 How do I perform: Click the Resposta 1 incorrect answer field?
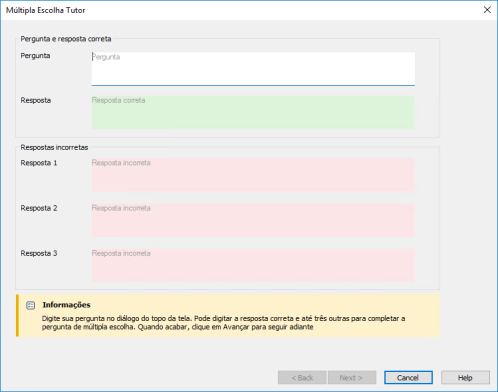(x=253, y=175)
